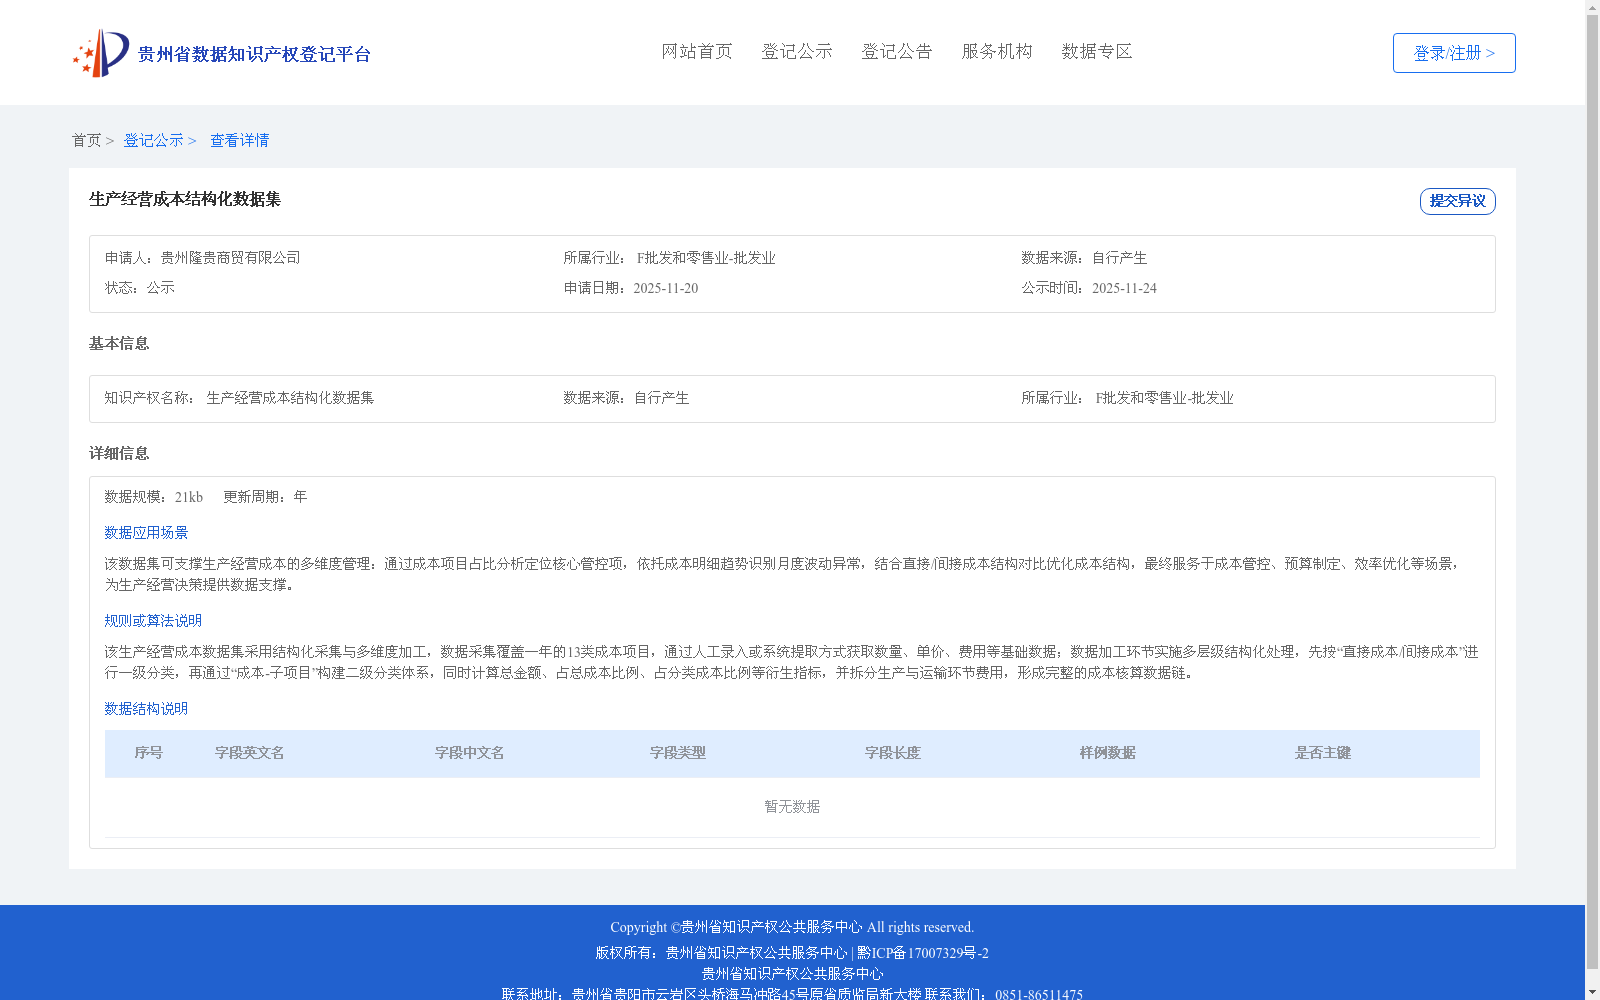1600x1000 pixels.
Task: Open 登记公告 in the navigation menu
Action: pos(897,51)
